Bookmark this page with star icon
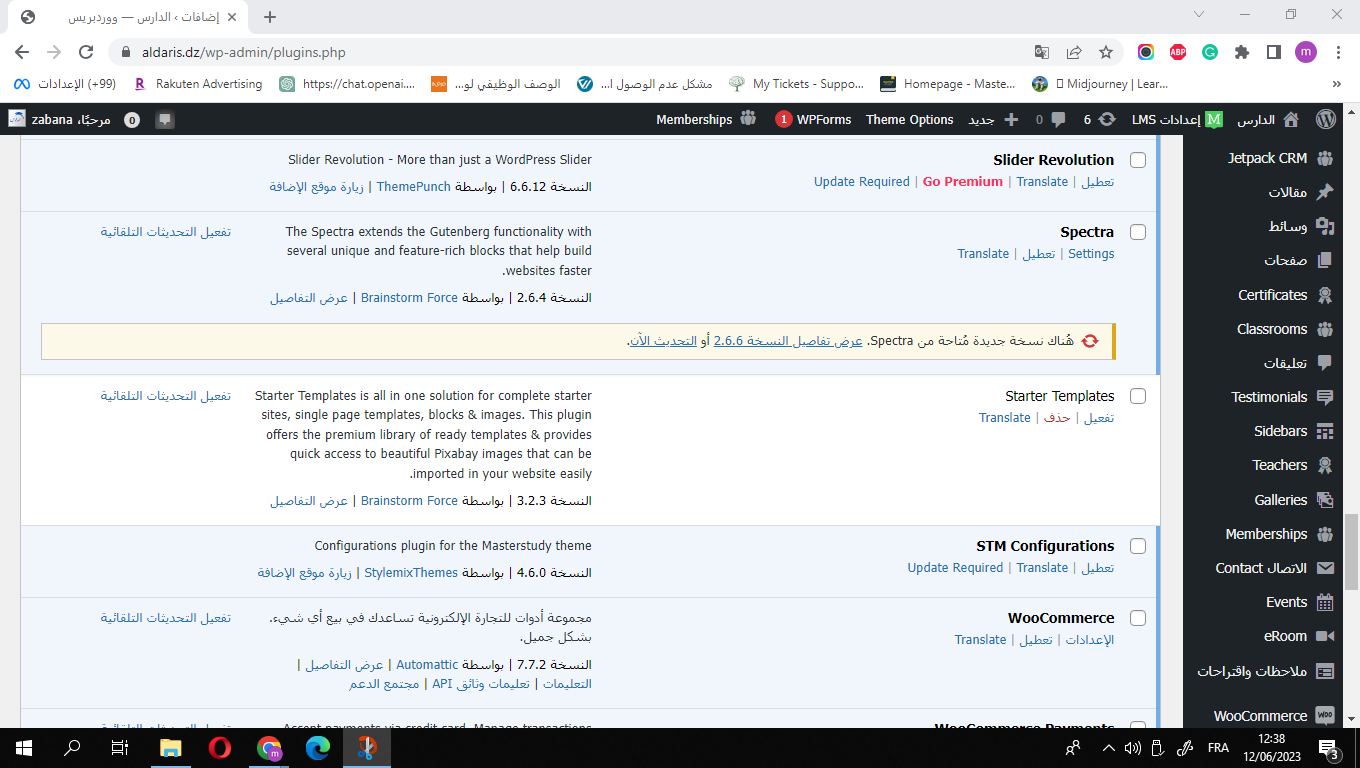The height and width of the screenshot is (768, 1360). (1106, 52)
